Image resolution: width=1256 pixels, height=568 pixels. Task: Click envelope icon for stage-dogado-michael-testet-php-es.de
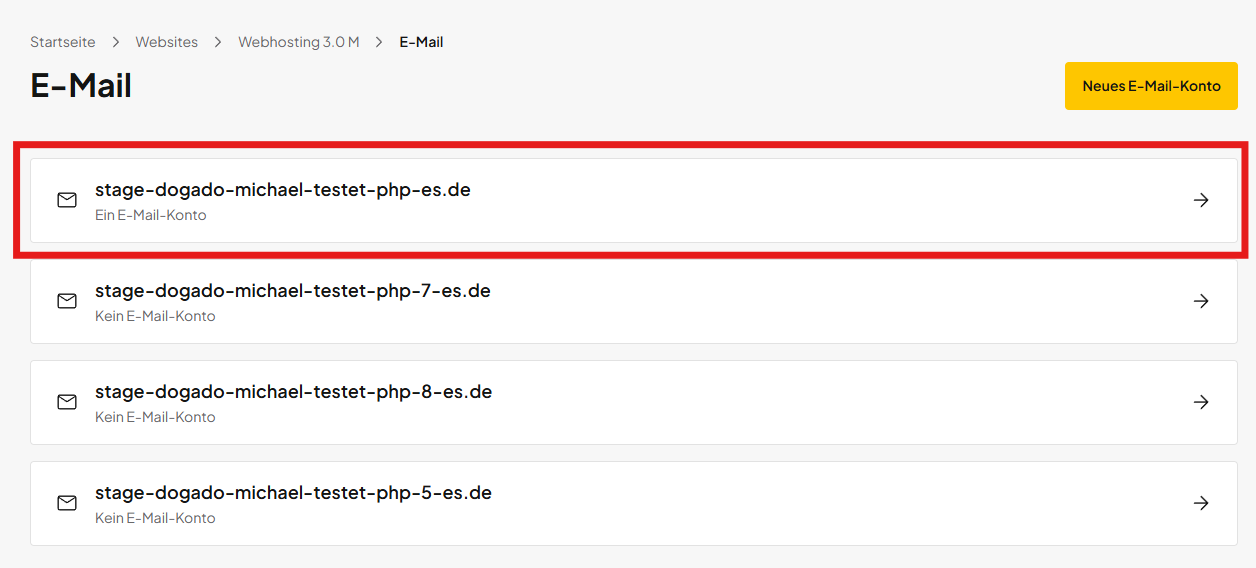(67, 200)
